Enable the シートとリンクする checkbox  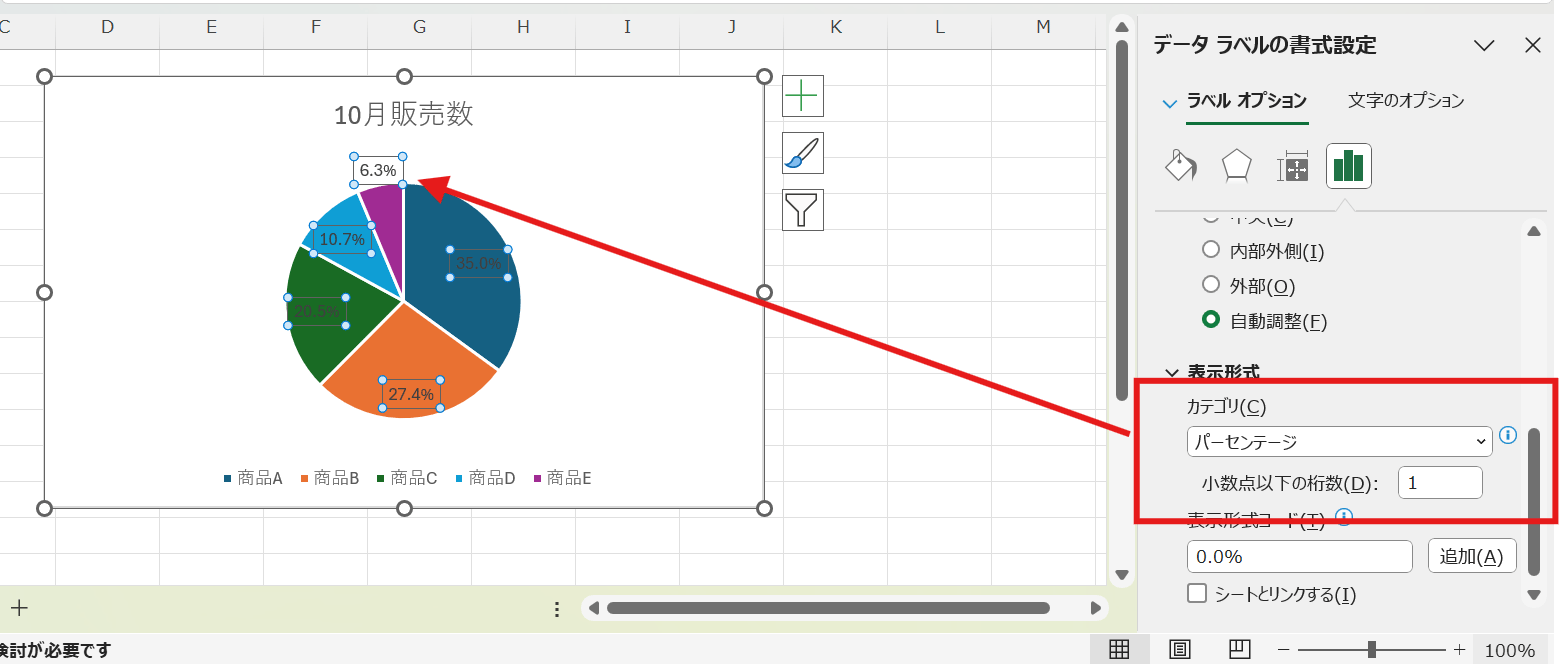tap(1197, 594)
